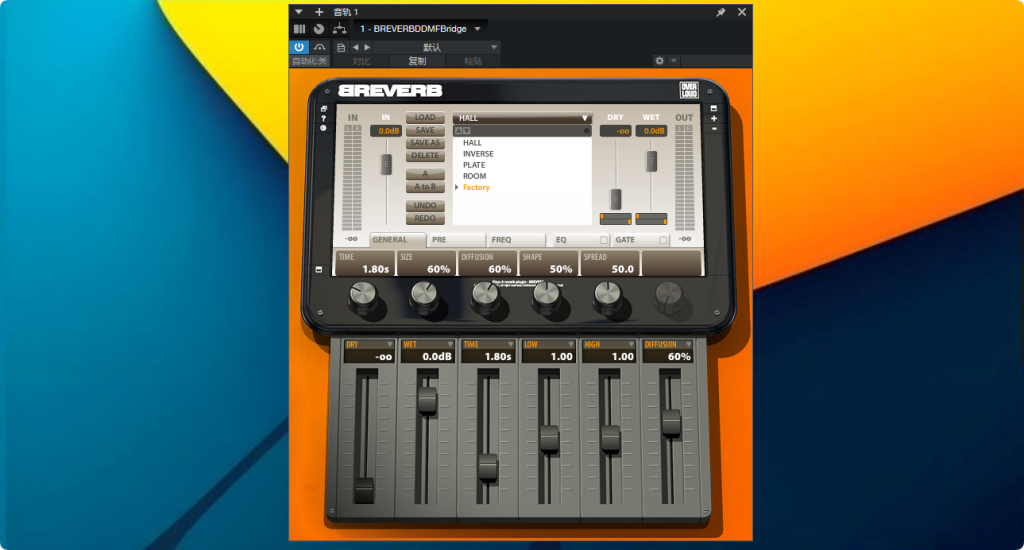Click the LOAD preset button
Viewport: 1024px width, 550px height.
click(x=425, y=118)
